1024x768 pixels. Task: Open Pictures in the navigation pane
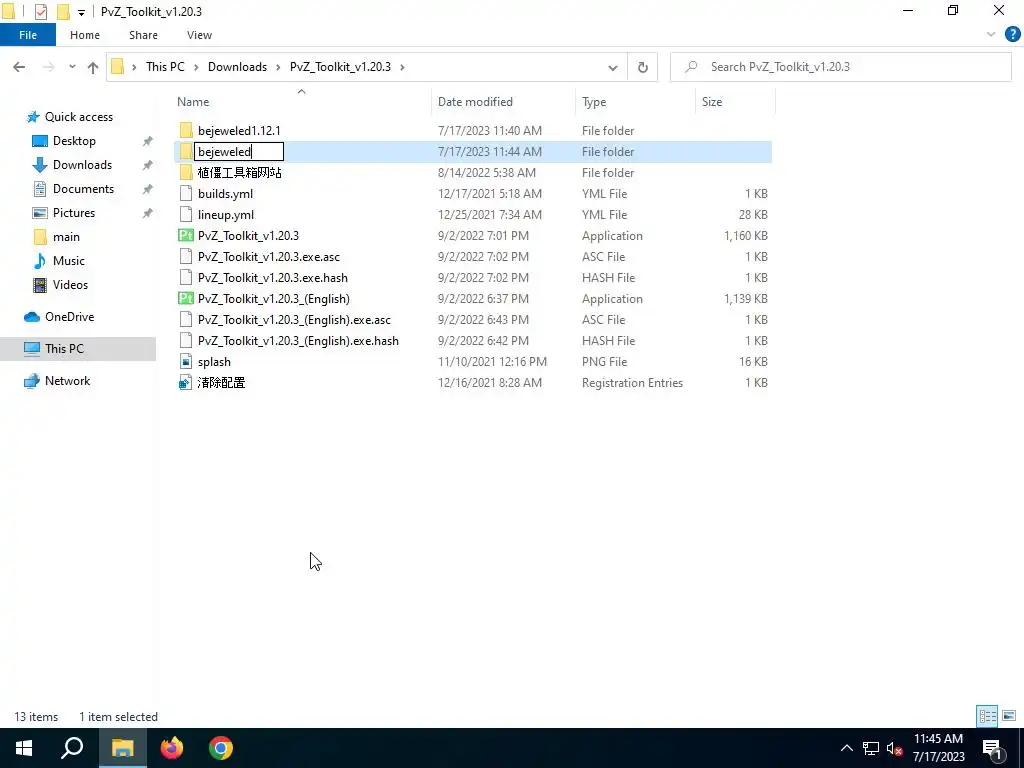pyautogui.click(x=74, y=213)
